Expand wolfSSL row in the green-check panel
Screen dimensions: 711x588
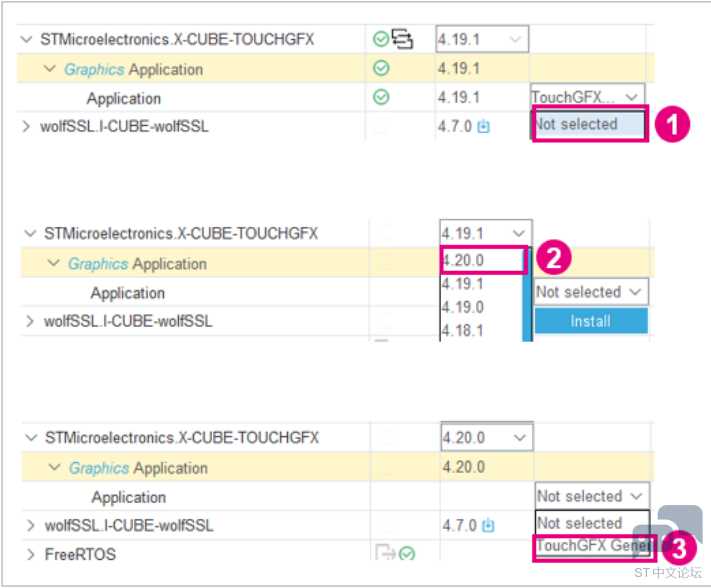click(26, 126)
